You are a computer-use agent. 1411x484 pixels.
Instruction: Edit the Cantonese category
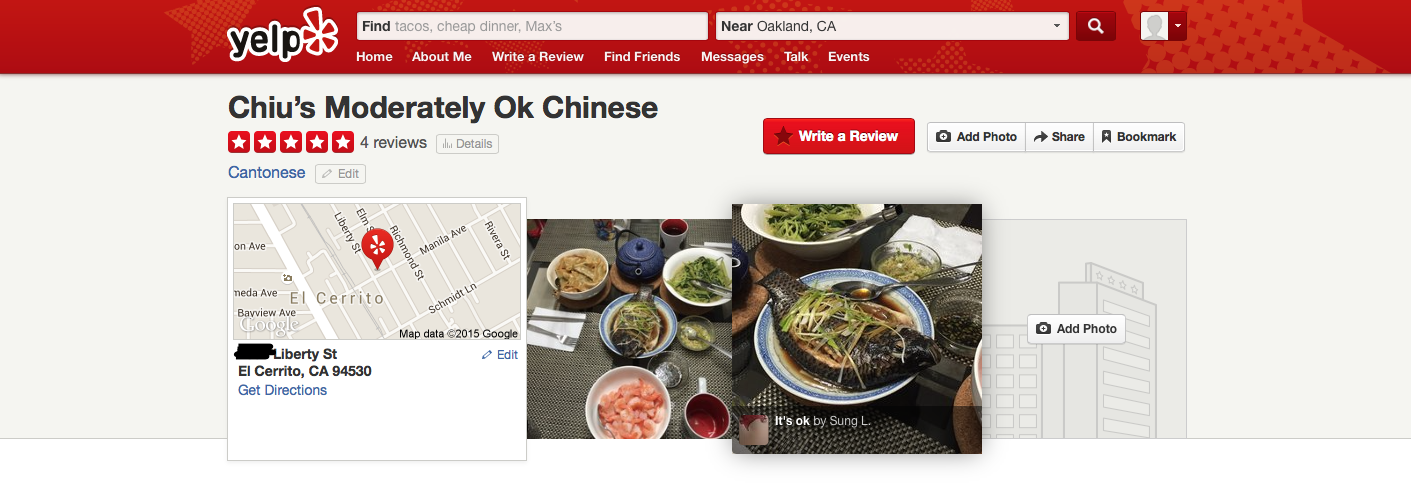340,174
